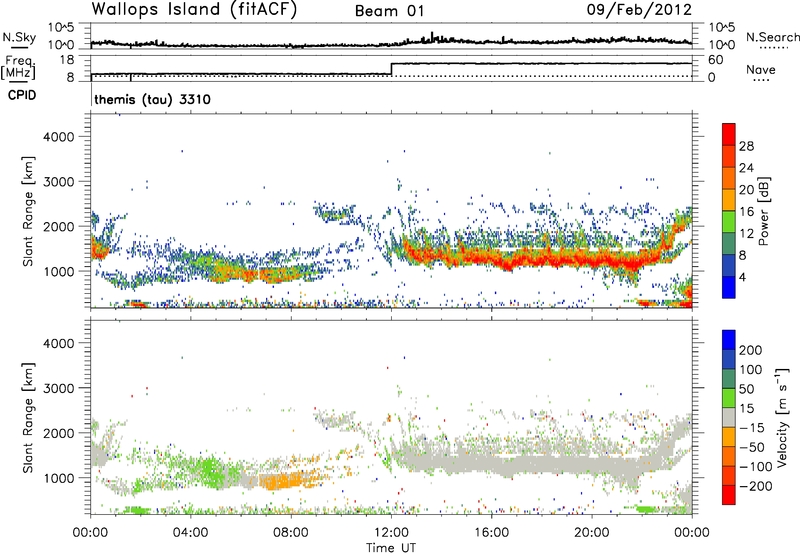Click the "-50" Velocity colorbar value
Image resolution: width=800 pixels, height=554 pixels.
752,447
